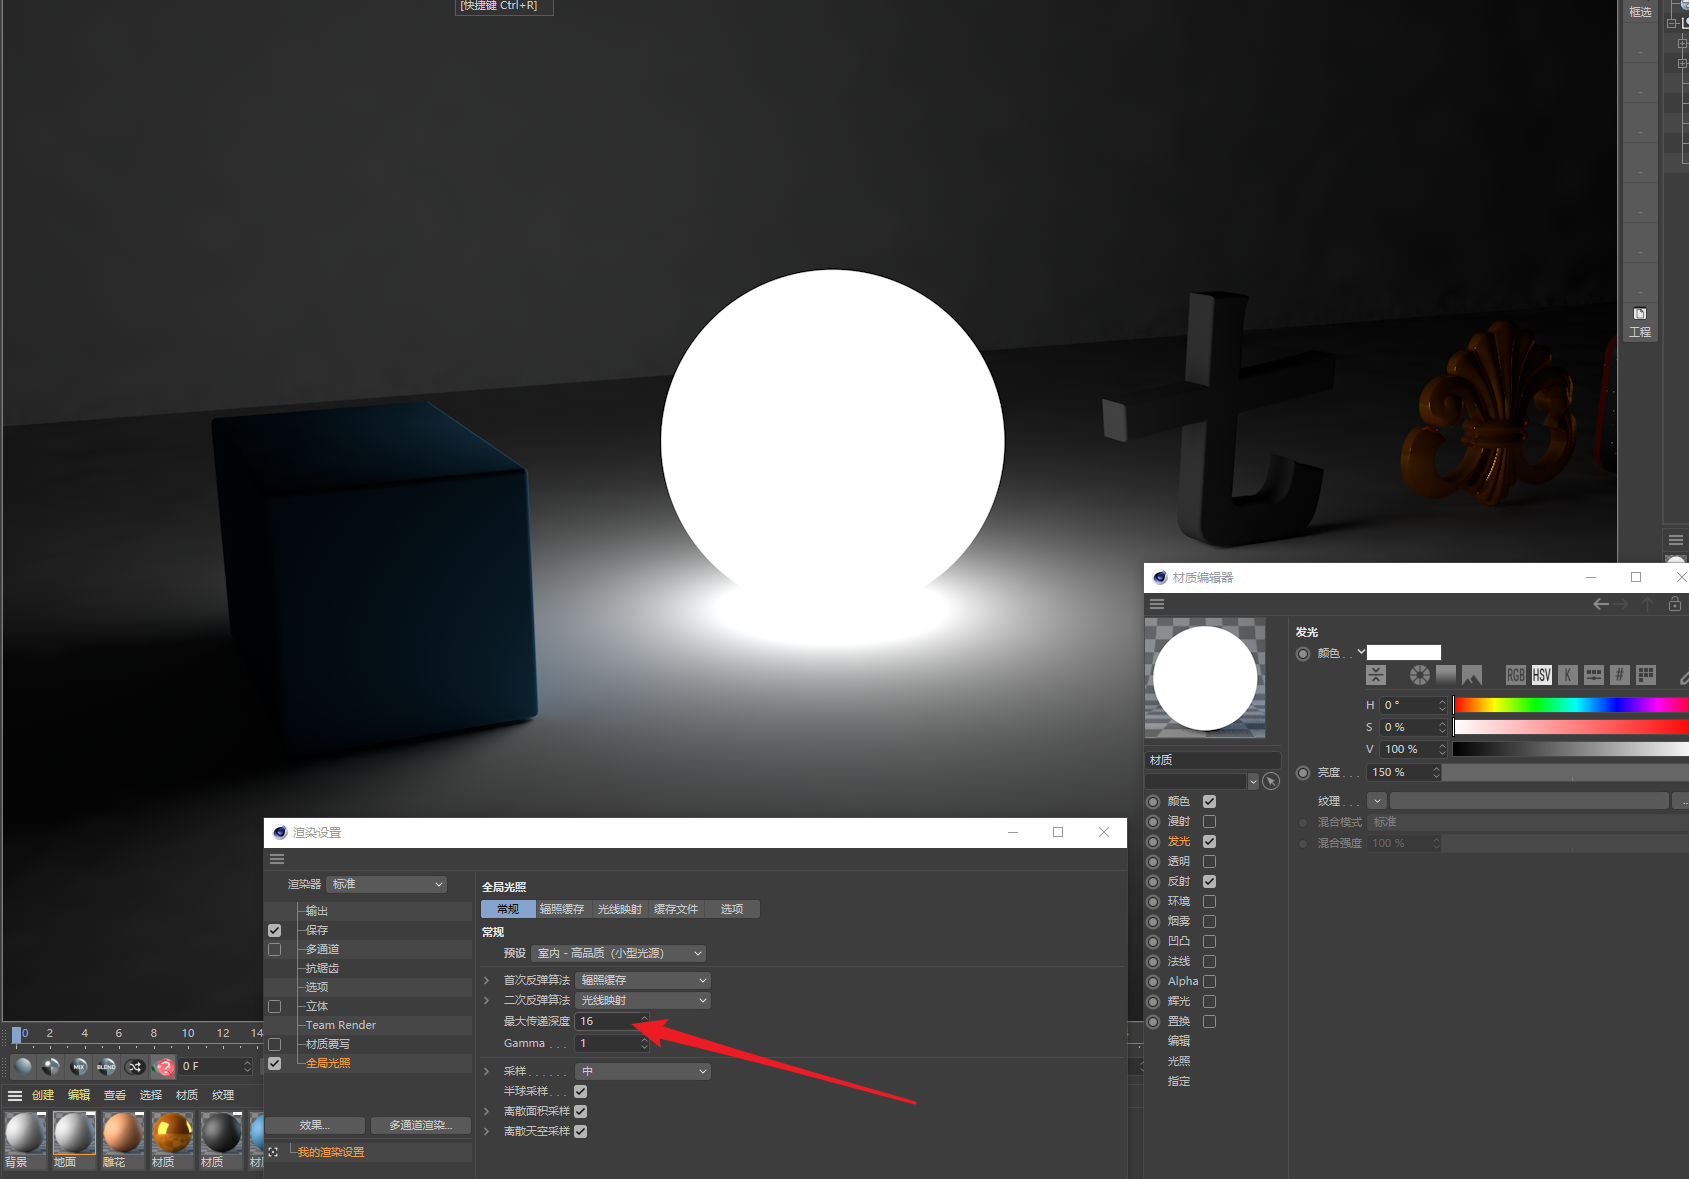Image resolution: width=1689 pixels, height=1179 pixels.
Task: Enable the 透明 channel checkbox
Action: coord(1209,861)
